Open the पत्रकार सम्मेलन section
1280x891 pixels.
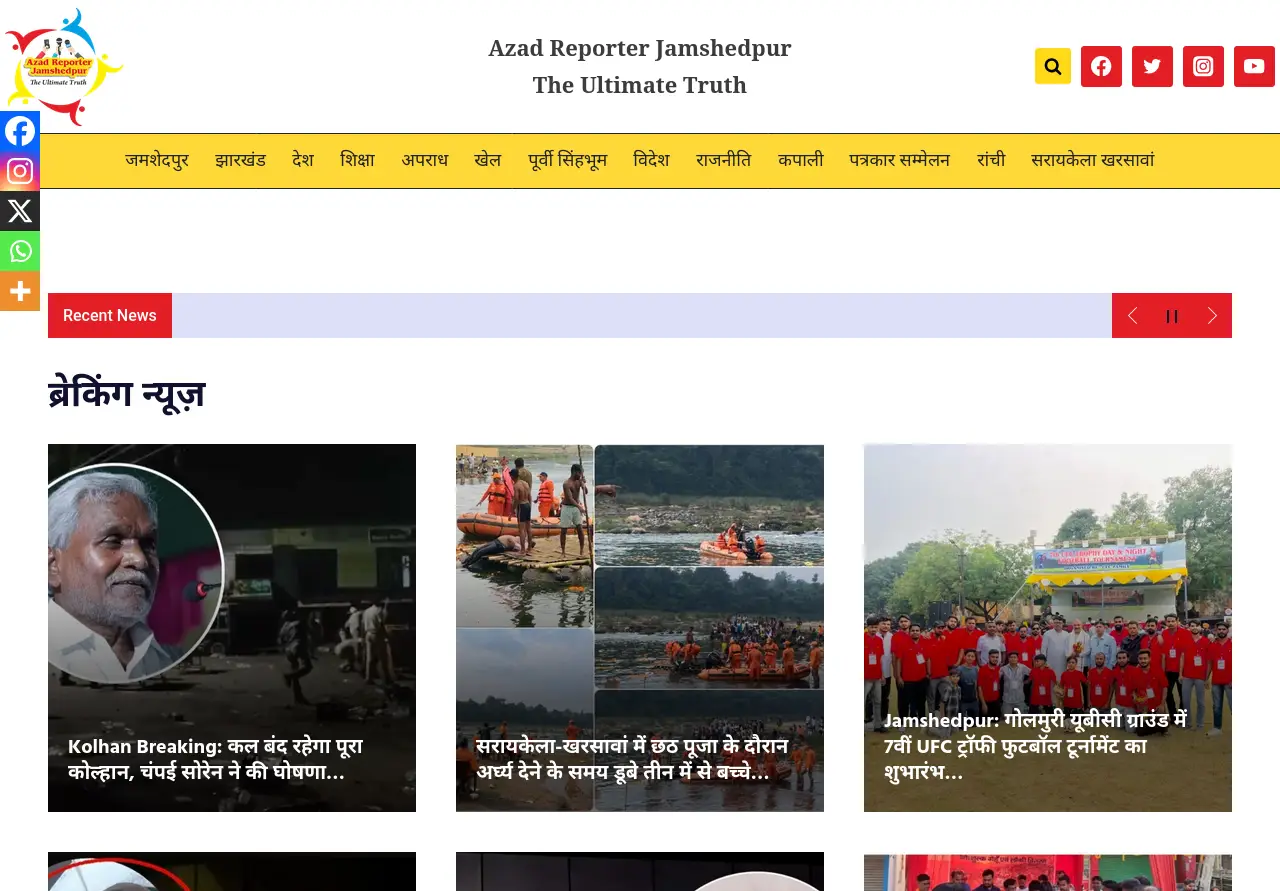[899, 160]
